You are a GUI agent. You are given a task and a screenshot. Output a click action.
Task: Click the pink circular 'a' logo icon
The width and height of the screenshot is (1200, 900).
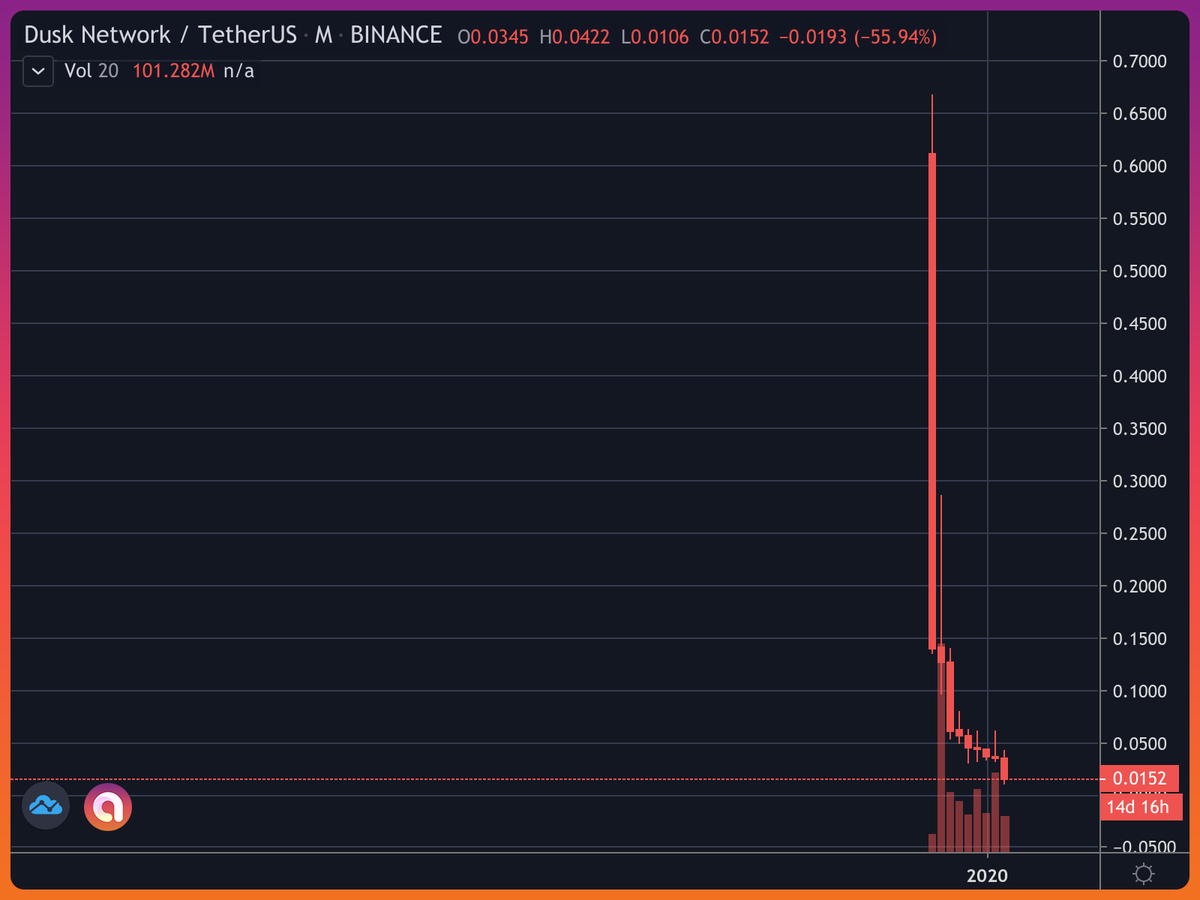click(108, 806)
